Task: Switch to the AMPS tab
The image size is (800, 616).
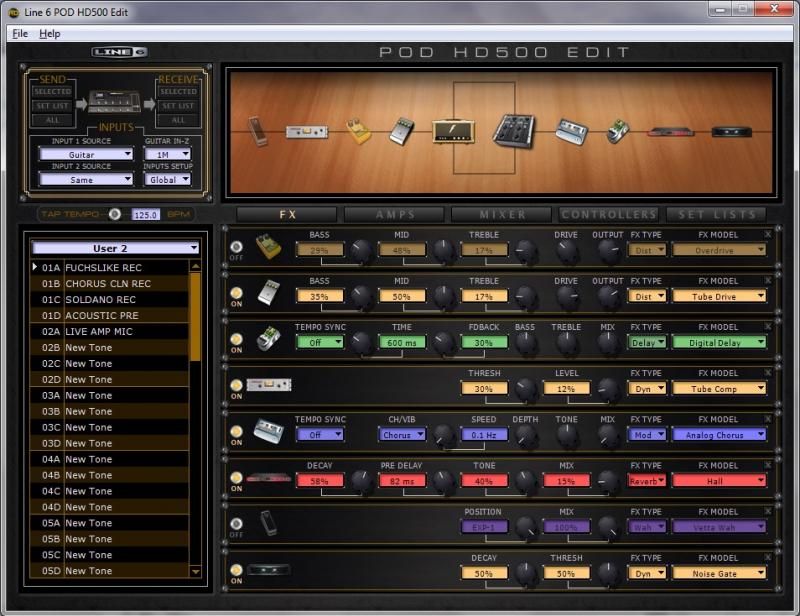Action: point(394,215)
